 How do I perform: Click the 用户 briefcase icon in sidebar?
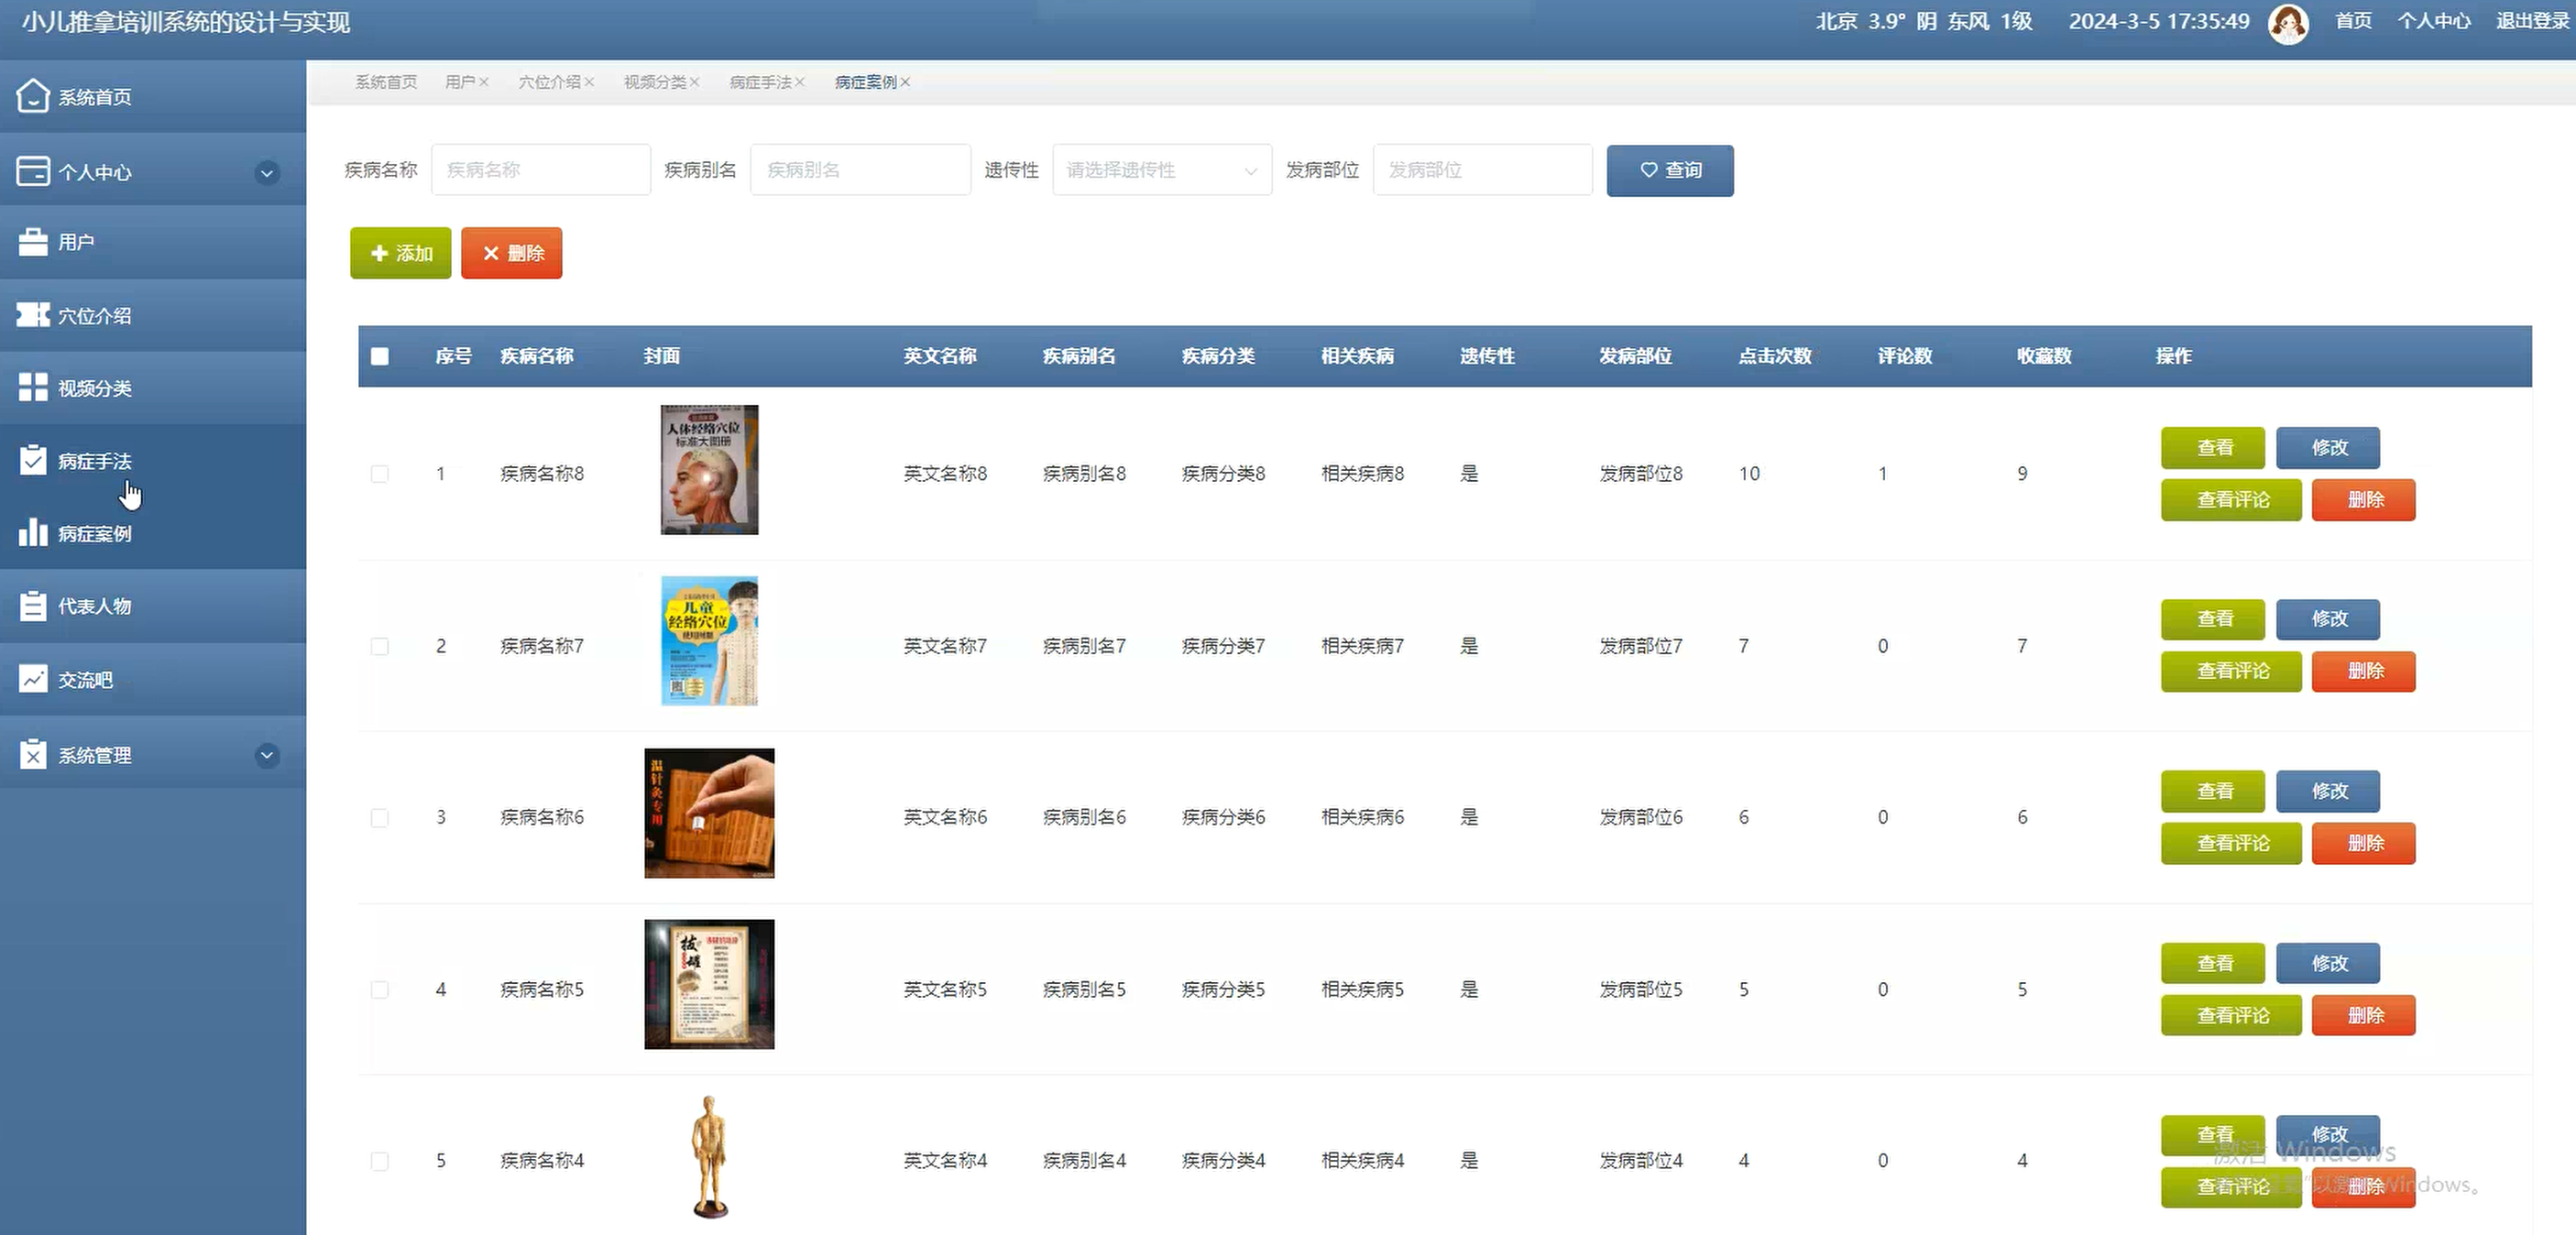tap(33, 242)
